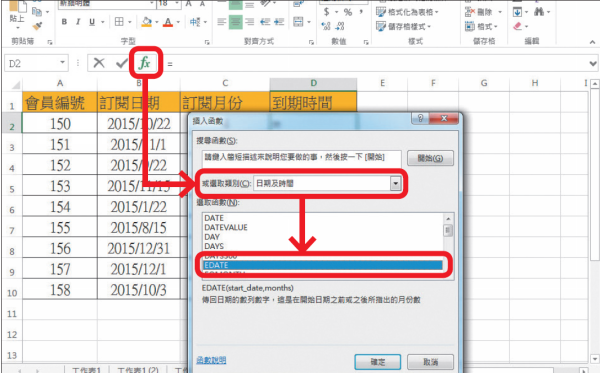The height and width of the screenshot is (373, 600).
Task: Confirm formula entry with checkmark icon
Action: coord(122,63)
